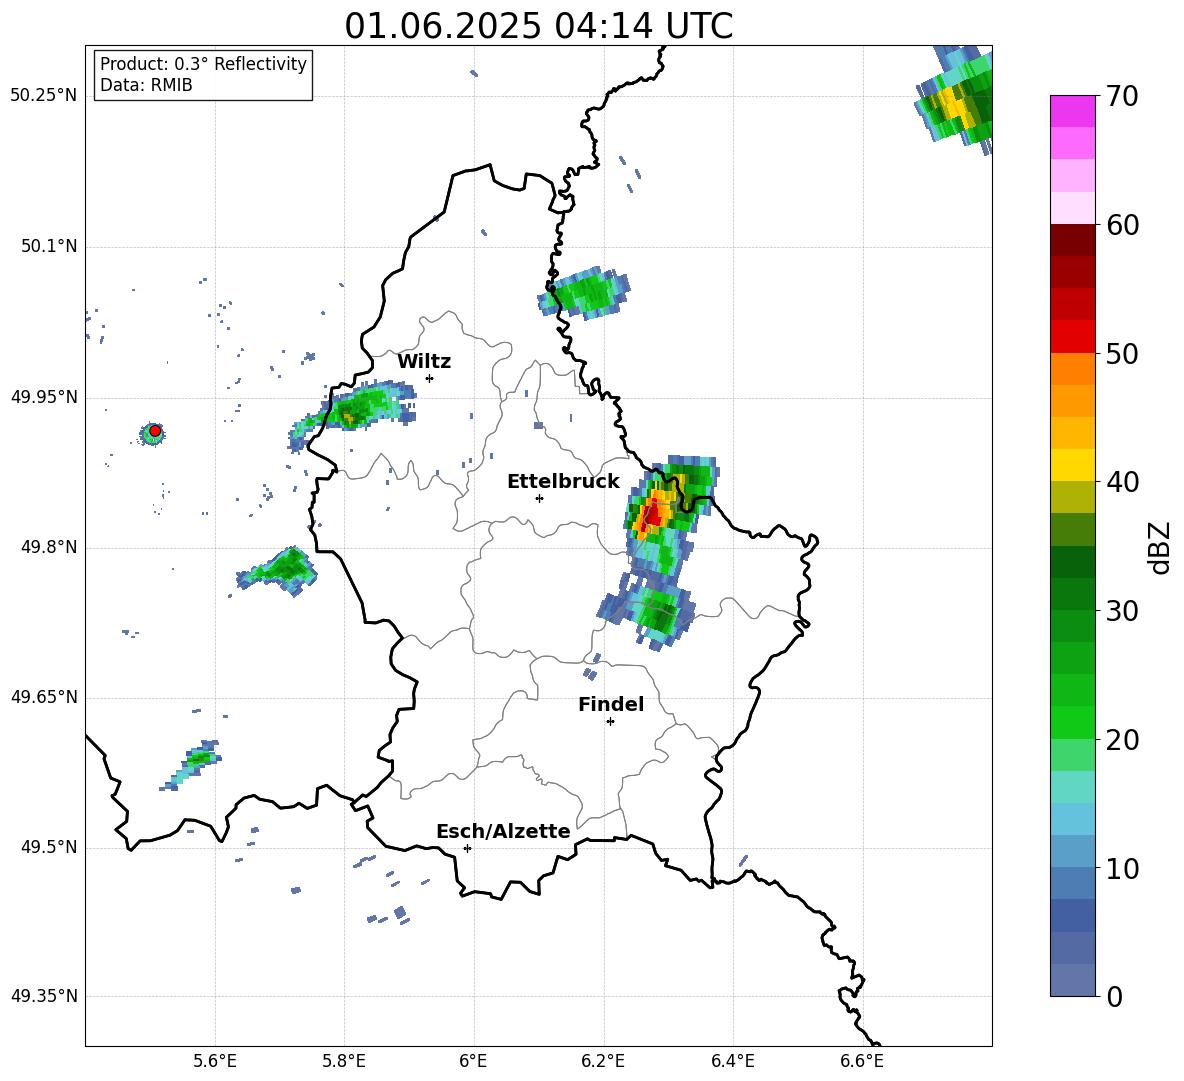Click the bright green swatch just above 20 dBZ
This screenshot has width=1184, height=1081.
click(1073, 722)
